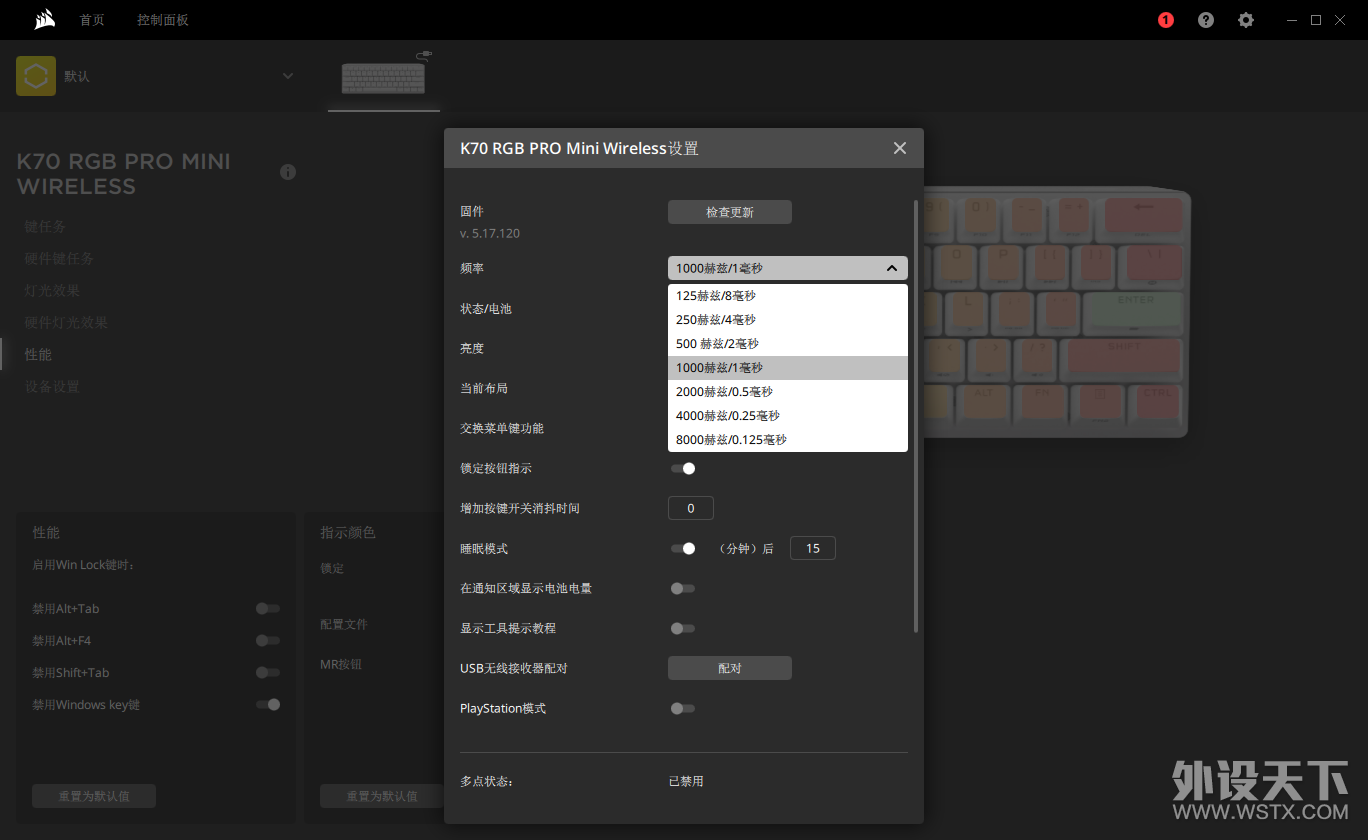Click 重置为默认值 in 性能 panel
The height and width of the screenshot is (840, 1368).
coord(94,796)
